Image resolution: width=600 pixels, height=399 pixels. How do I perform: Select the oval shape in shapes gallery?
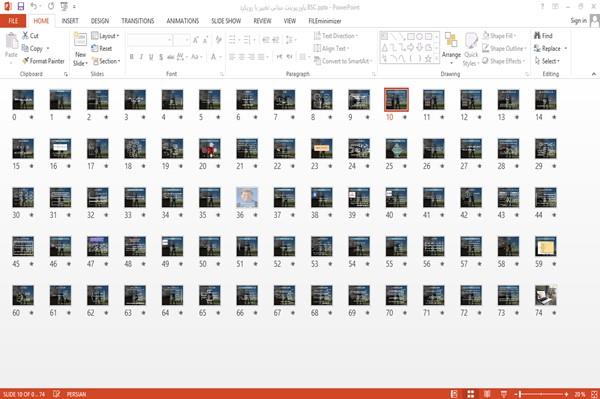[420, 37]
